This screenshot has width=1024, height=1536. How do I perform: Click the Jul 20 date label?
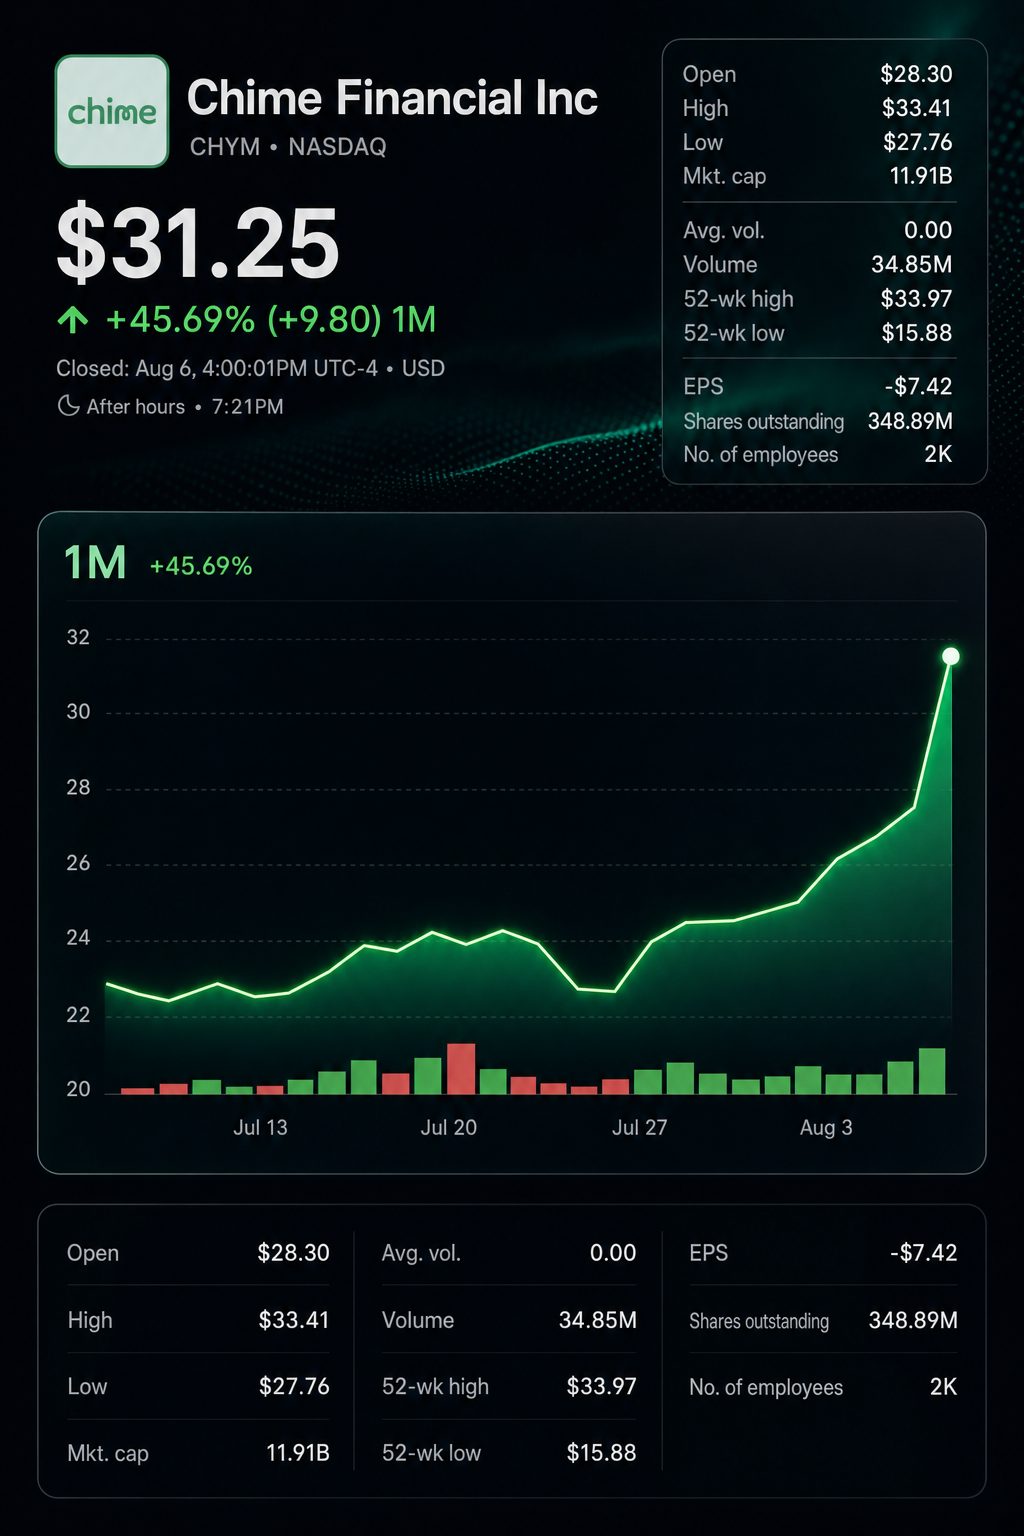(x=449, y=1128)
